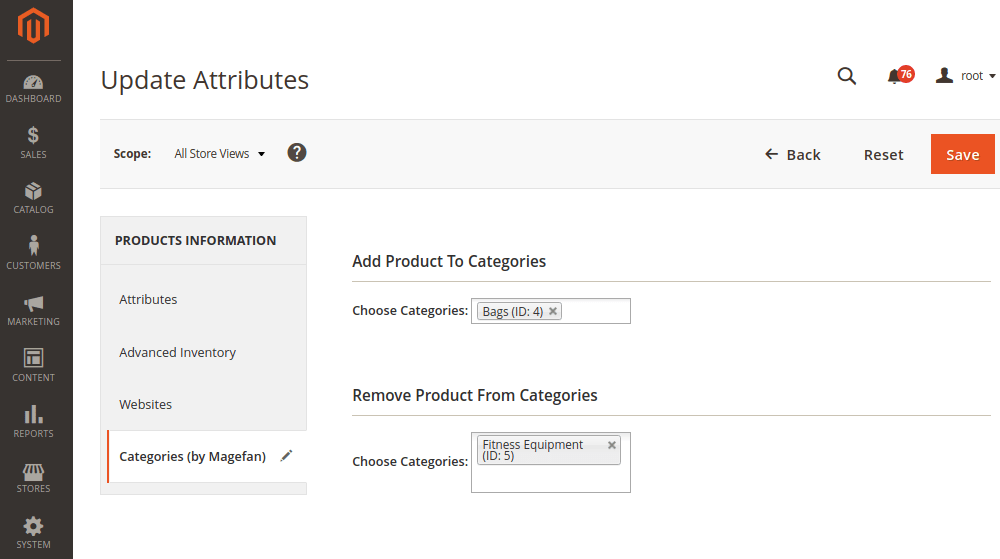
Task: Go Back to the previous page
Action: [792, 155]
